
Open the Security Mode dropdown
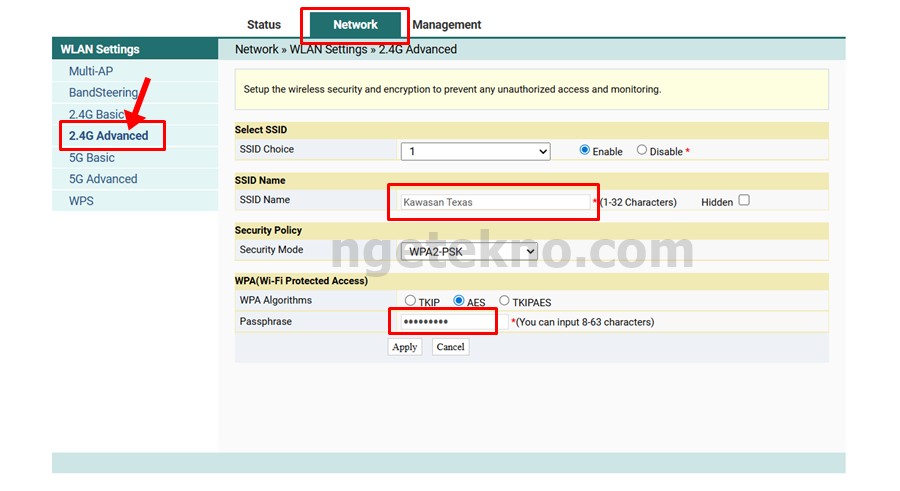pos(468,252)
